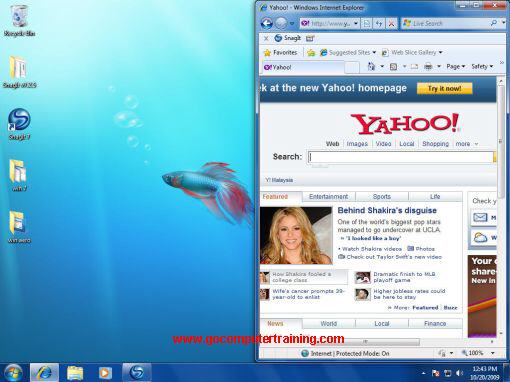Open the win 7 folder on desktop
Screen dimensions: 510x382
pos(19,175)
